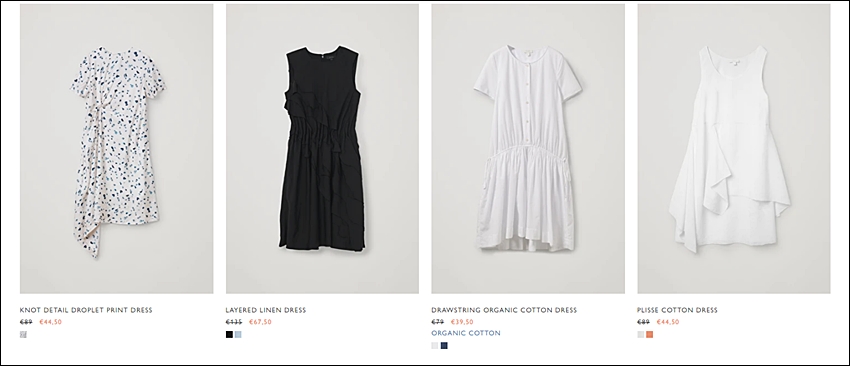Open the black Layered Linen Dress image
The height and width of the screenshot is (366, 850).
(322, 149)
